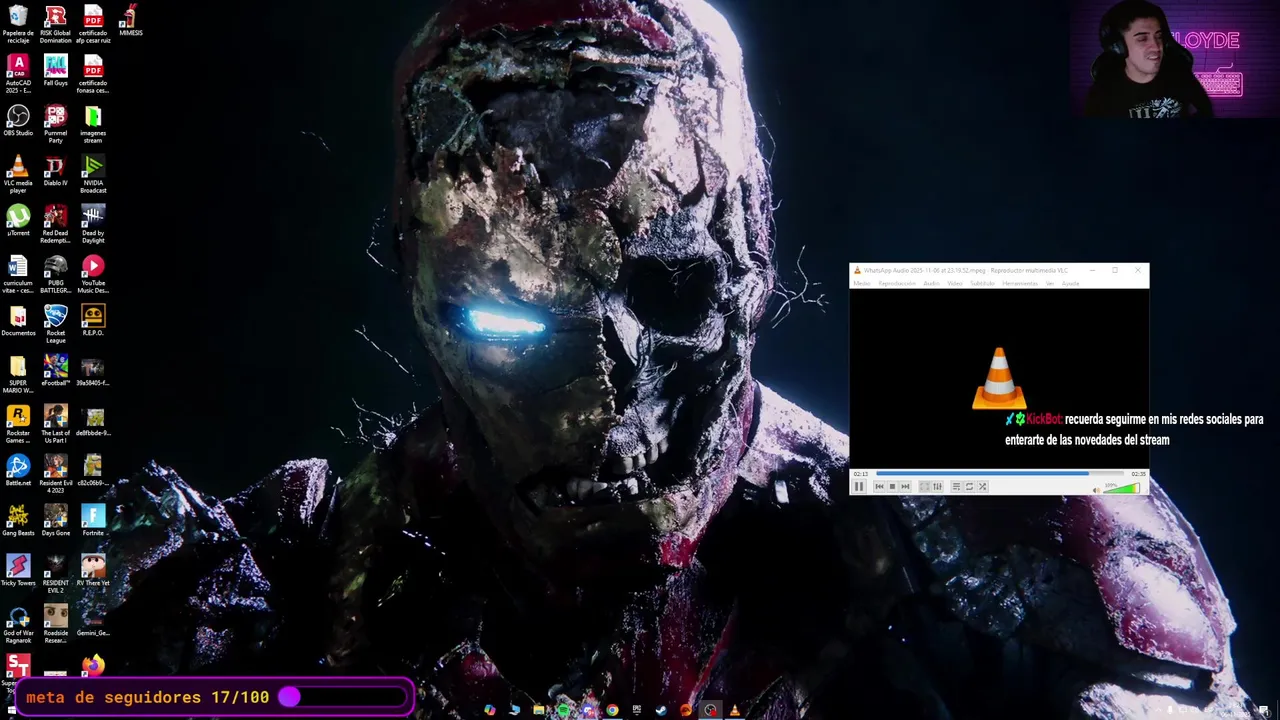The image size is (1280, 720).
Task: Open Google Chrome from the taskbar
Action: point(612,710)
